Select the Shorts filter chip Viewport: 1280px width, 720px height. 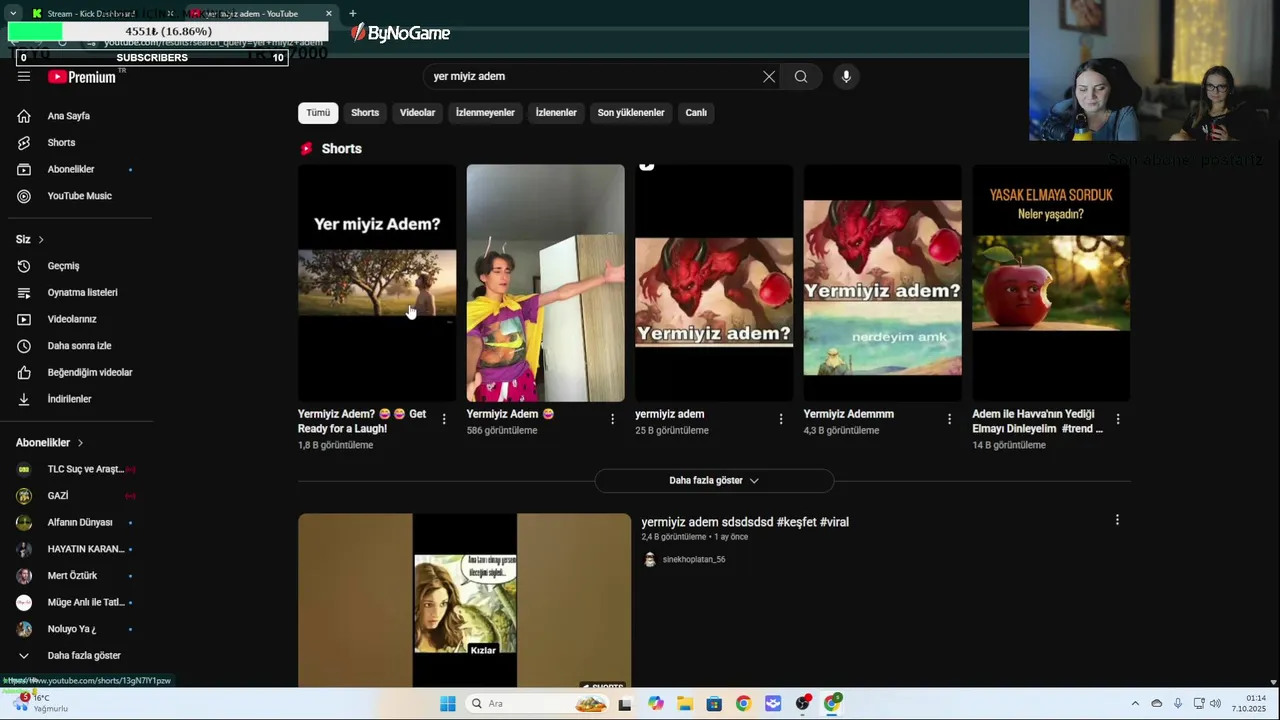click(365, 113)
